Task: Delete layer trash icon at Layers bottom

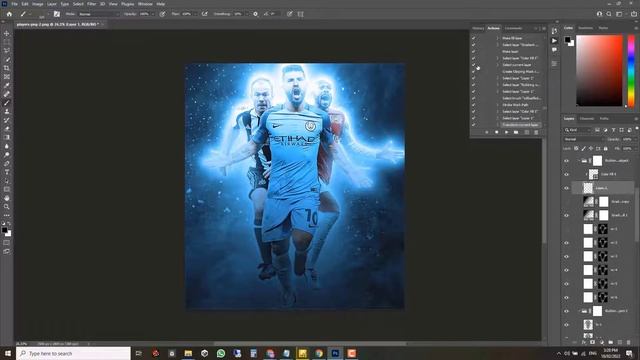Action: pos(629,342)
